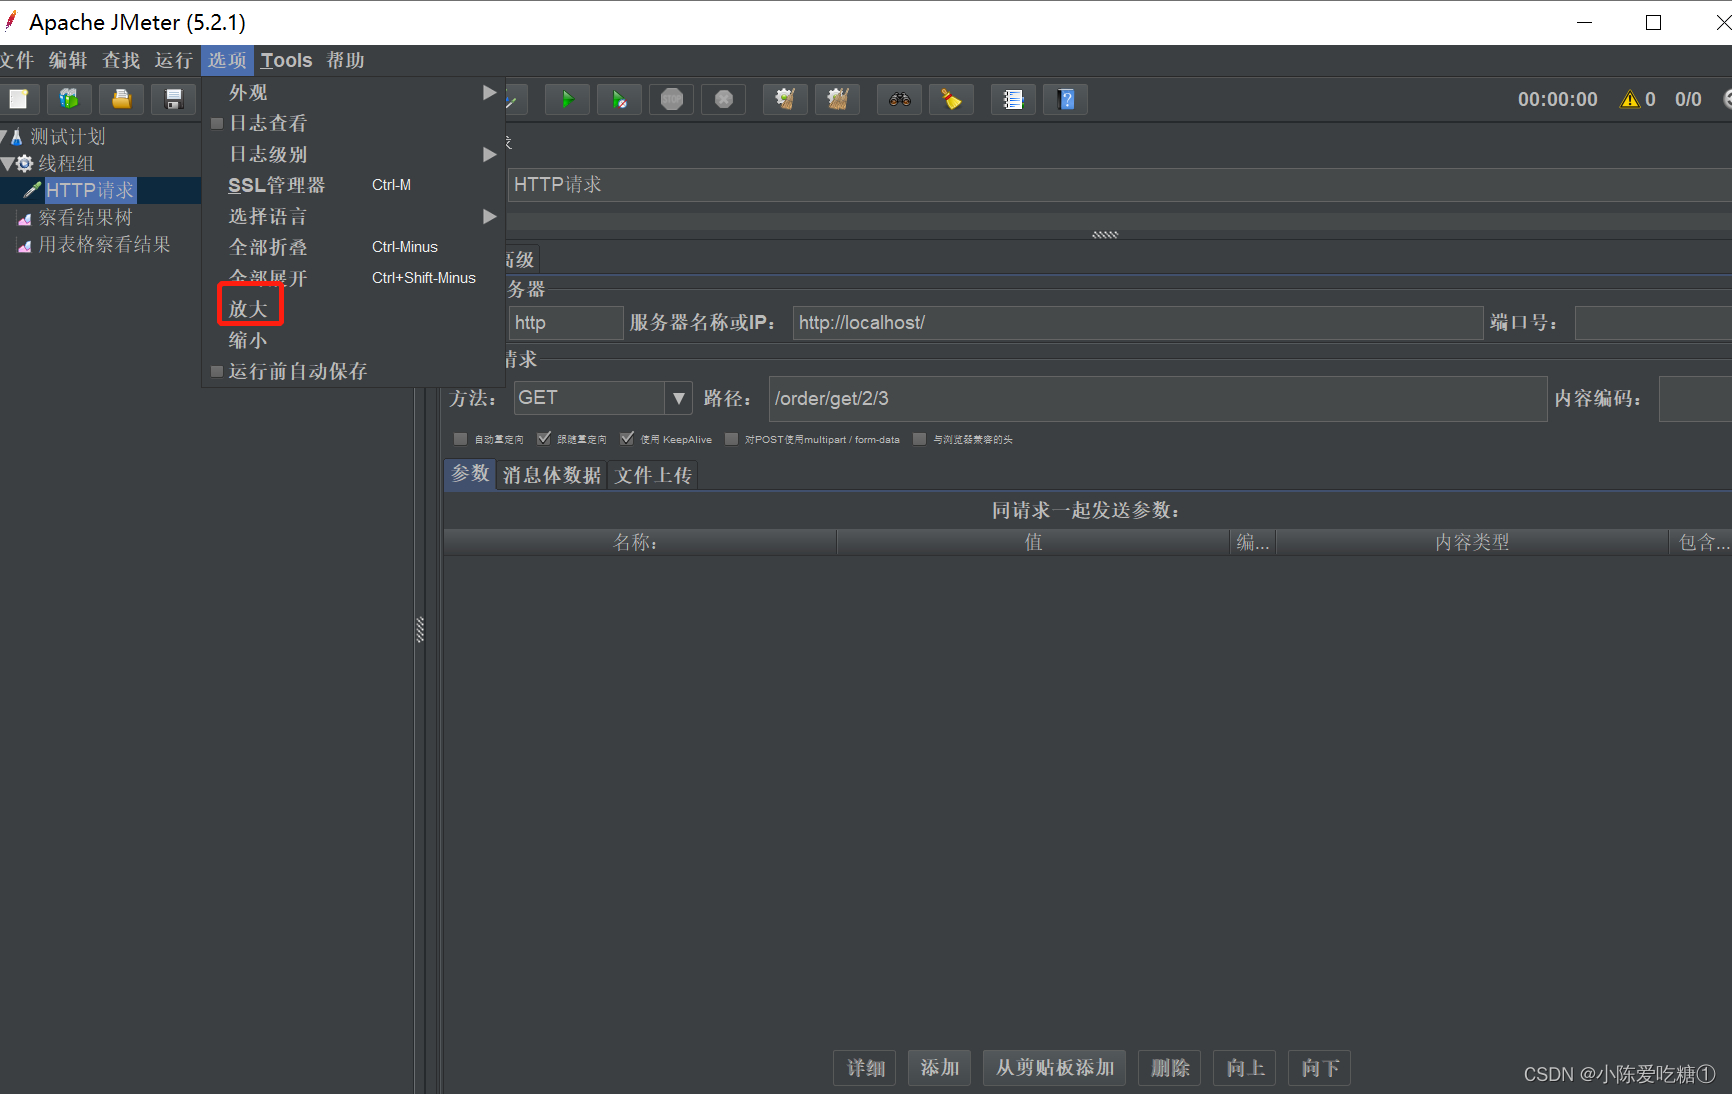The image size is (1732, 1094).
Task: Click the 端口号 port input field
Action: [x=1653, y=323]
